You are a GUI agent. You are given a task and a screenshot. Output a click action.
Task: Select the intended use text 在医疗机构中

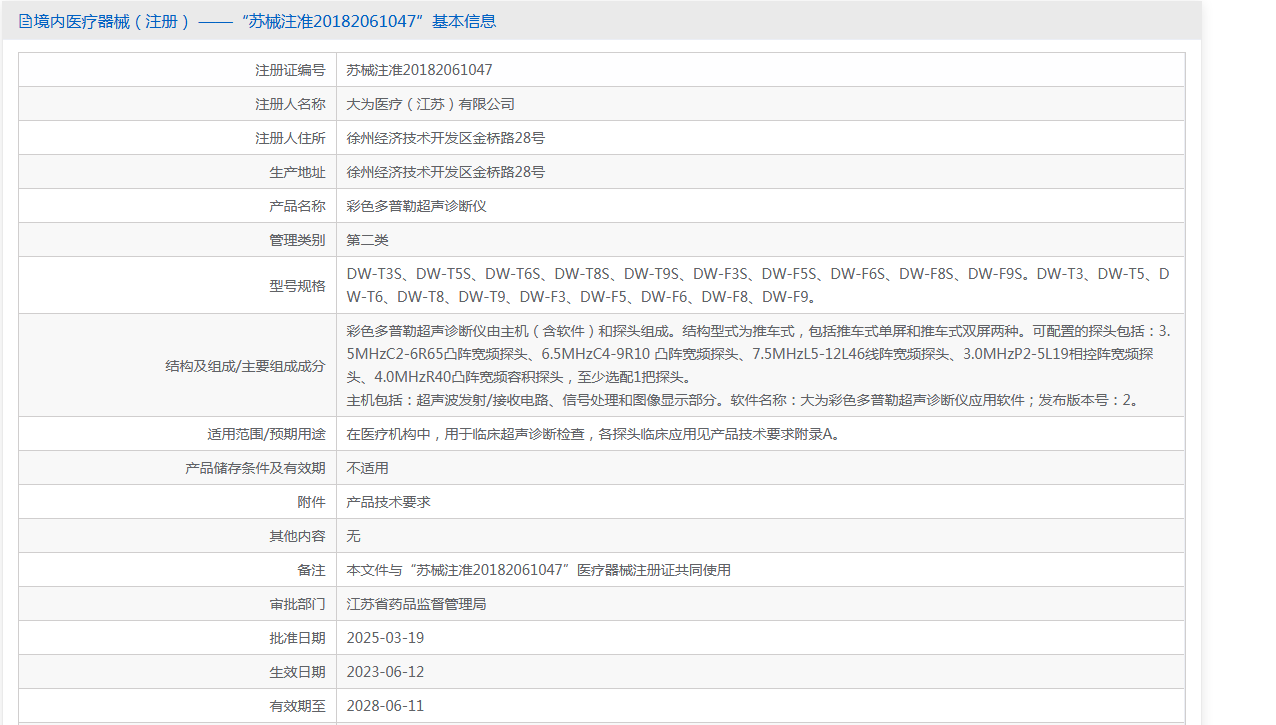(x=593, y=434)
